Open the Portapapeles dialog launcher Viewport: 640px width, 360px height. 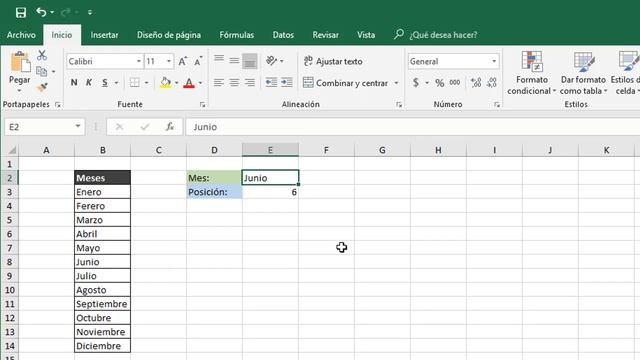tap(58, 105)
